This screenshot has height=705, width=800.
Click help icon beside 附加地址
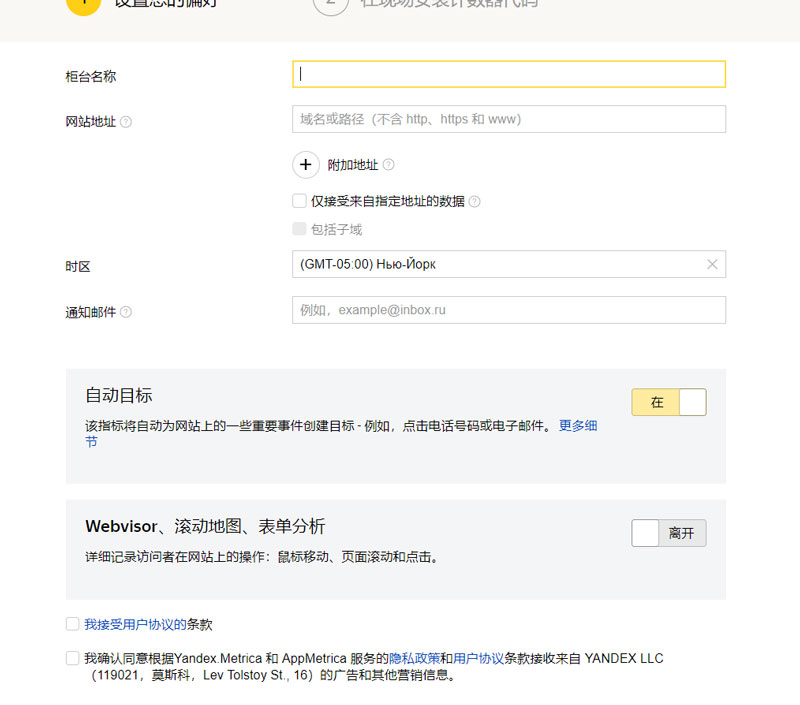pos(389,165)
